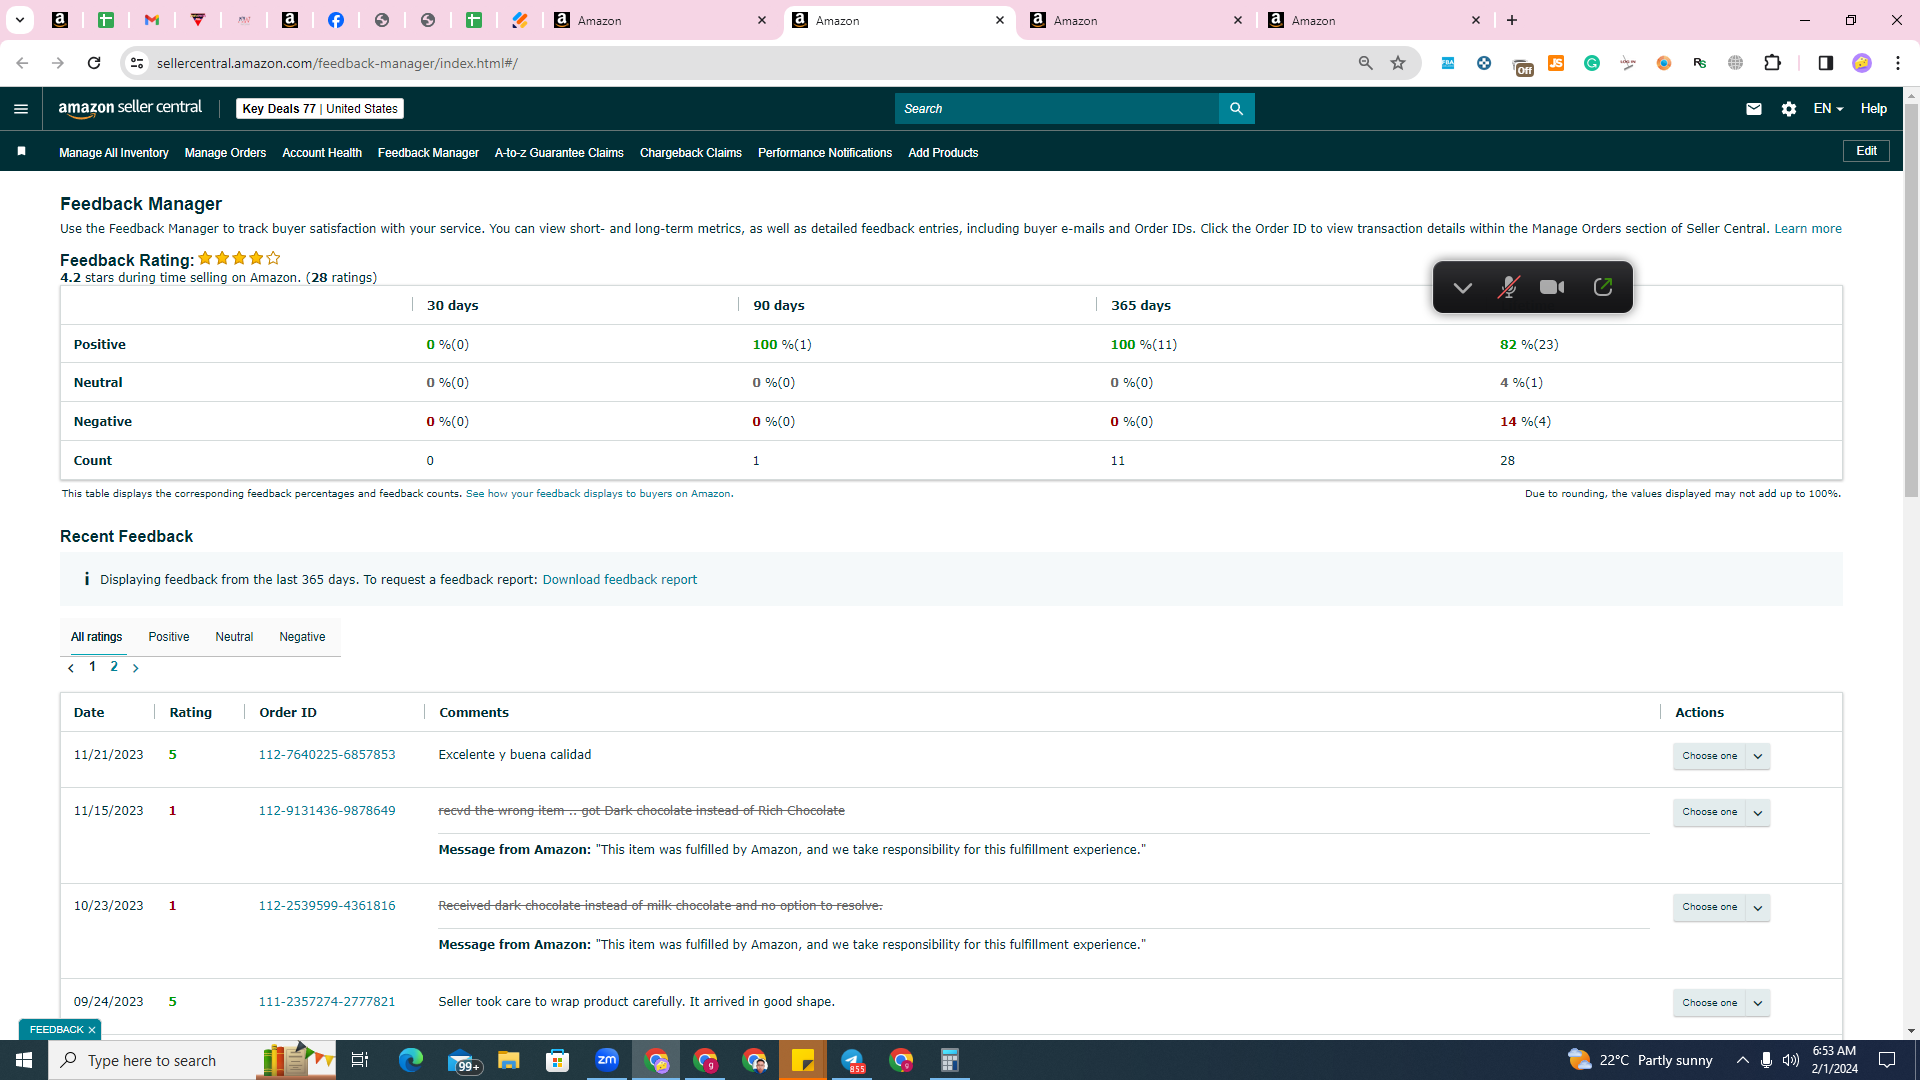Switch to the Negative ratings tab
This screenshot has height=1080, width=1920.
tap(302, 637)
